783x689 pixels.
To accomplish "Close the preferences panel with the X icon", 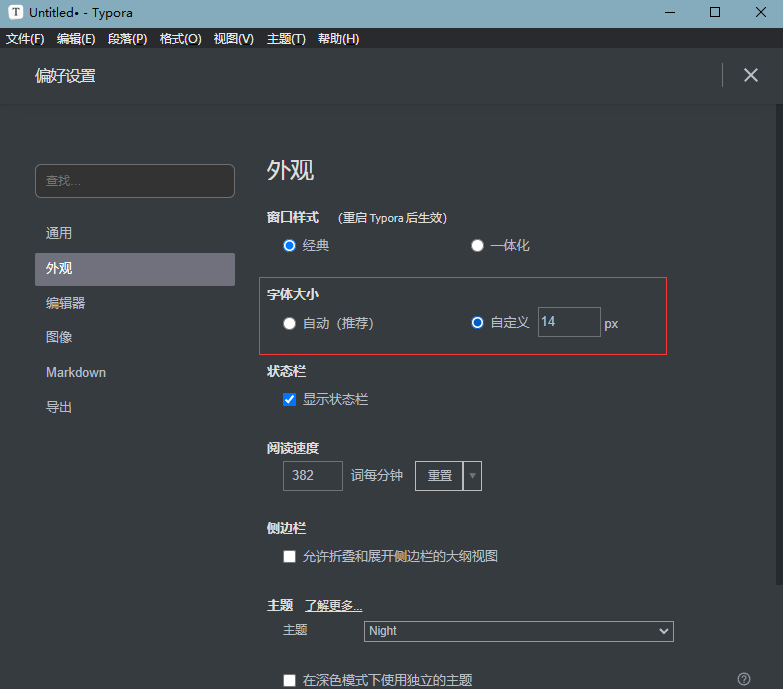I will [x=751, y=75].
